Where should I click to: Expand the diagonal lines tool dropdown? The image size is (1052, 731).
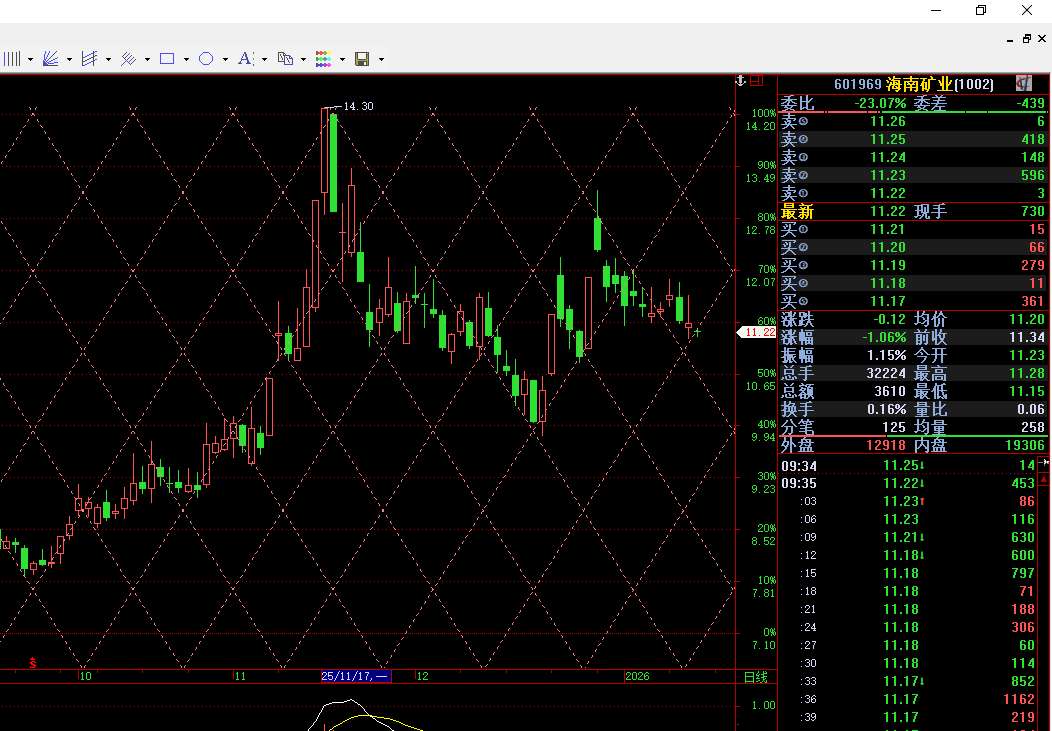tap(147, 60)
